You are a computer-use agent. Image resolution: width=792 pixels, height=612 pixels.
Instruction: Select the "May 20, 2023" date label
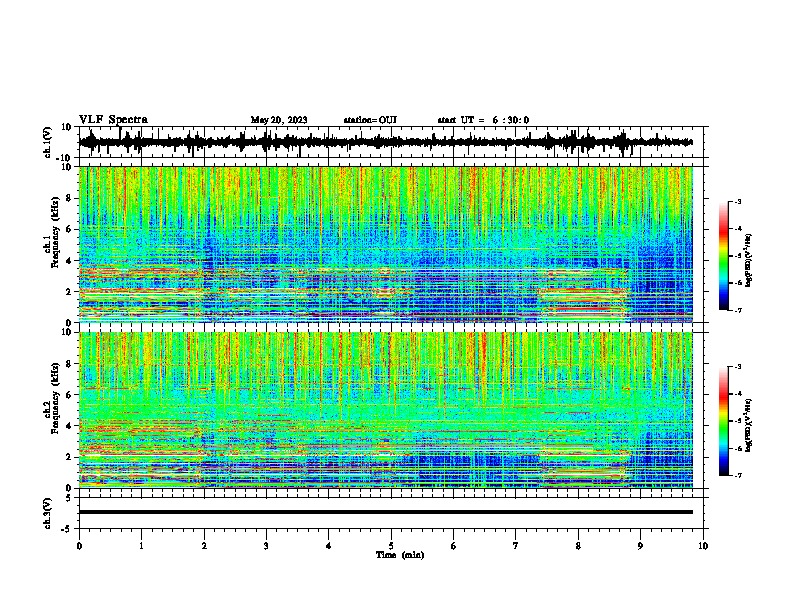click(279, 120)
